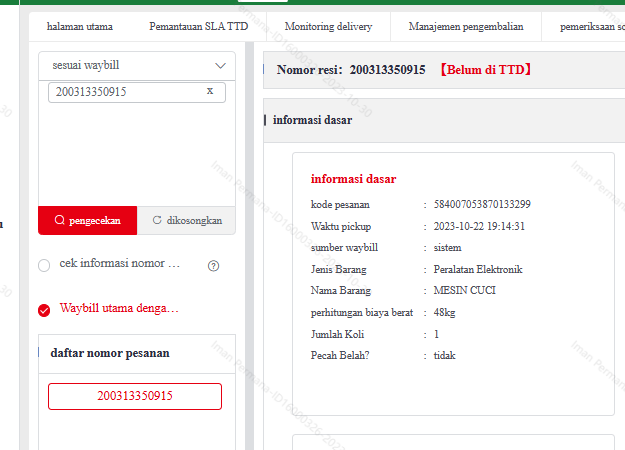This screenshot has width=625, height=450.
Task: Open the halaman utama tab
Action: click(80, 27)
